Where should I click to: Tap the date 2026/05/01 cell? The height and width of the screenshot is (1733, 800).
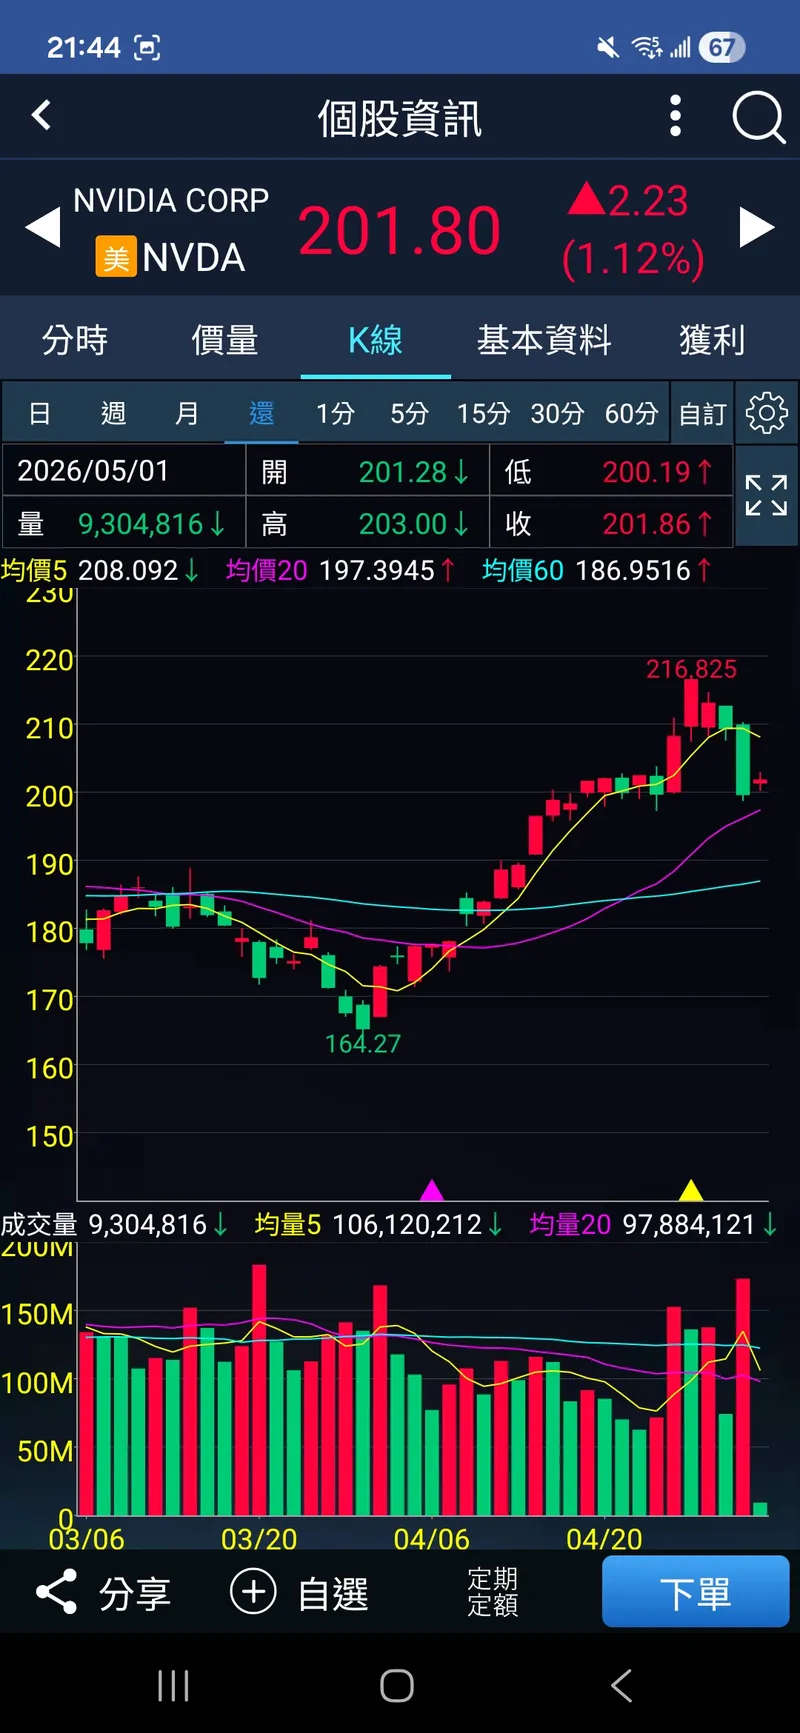(x=124, y=471)
